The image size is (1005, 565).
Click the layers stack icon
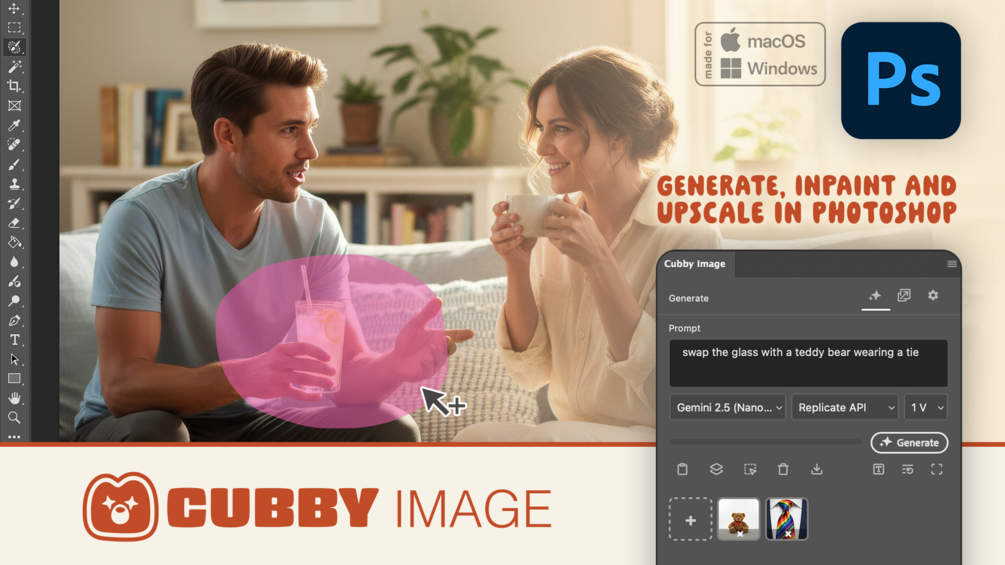click(x=716, y=469)
